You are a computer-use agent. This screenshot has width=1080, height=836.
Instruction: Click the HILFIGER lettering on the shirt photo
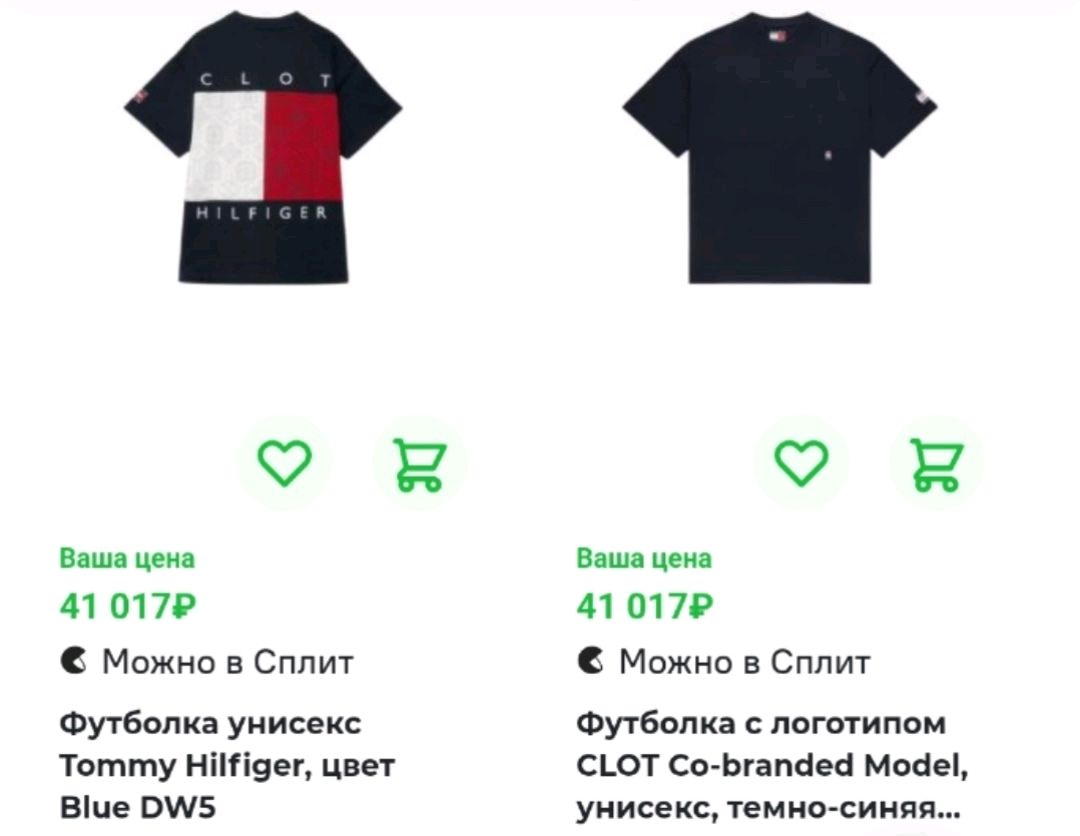261,213
